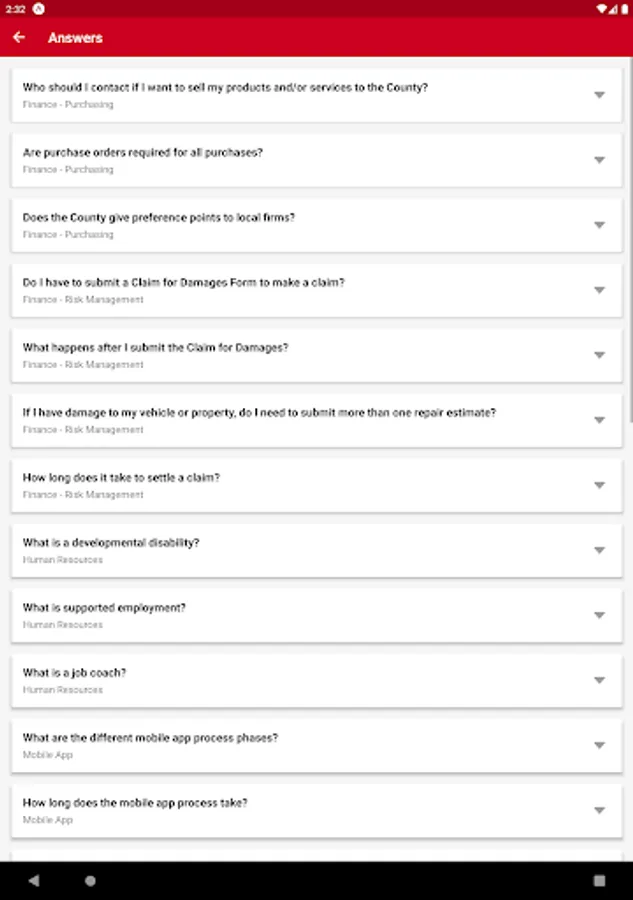
Task: Open the supported employment answer
Action: (x=316, y=614)
